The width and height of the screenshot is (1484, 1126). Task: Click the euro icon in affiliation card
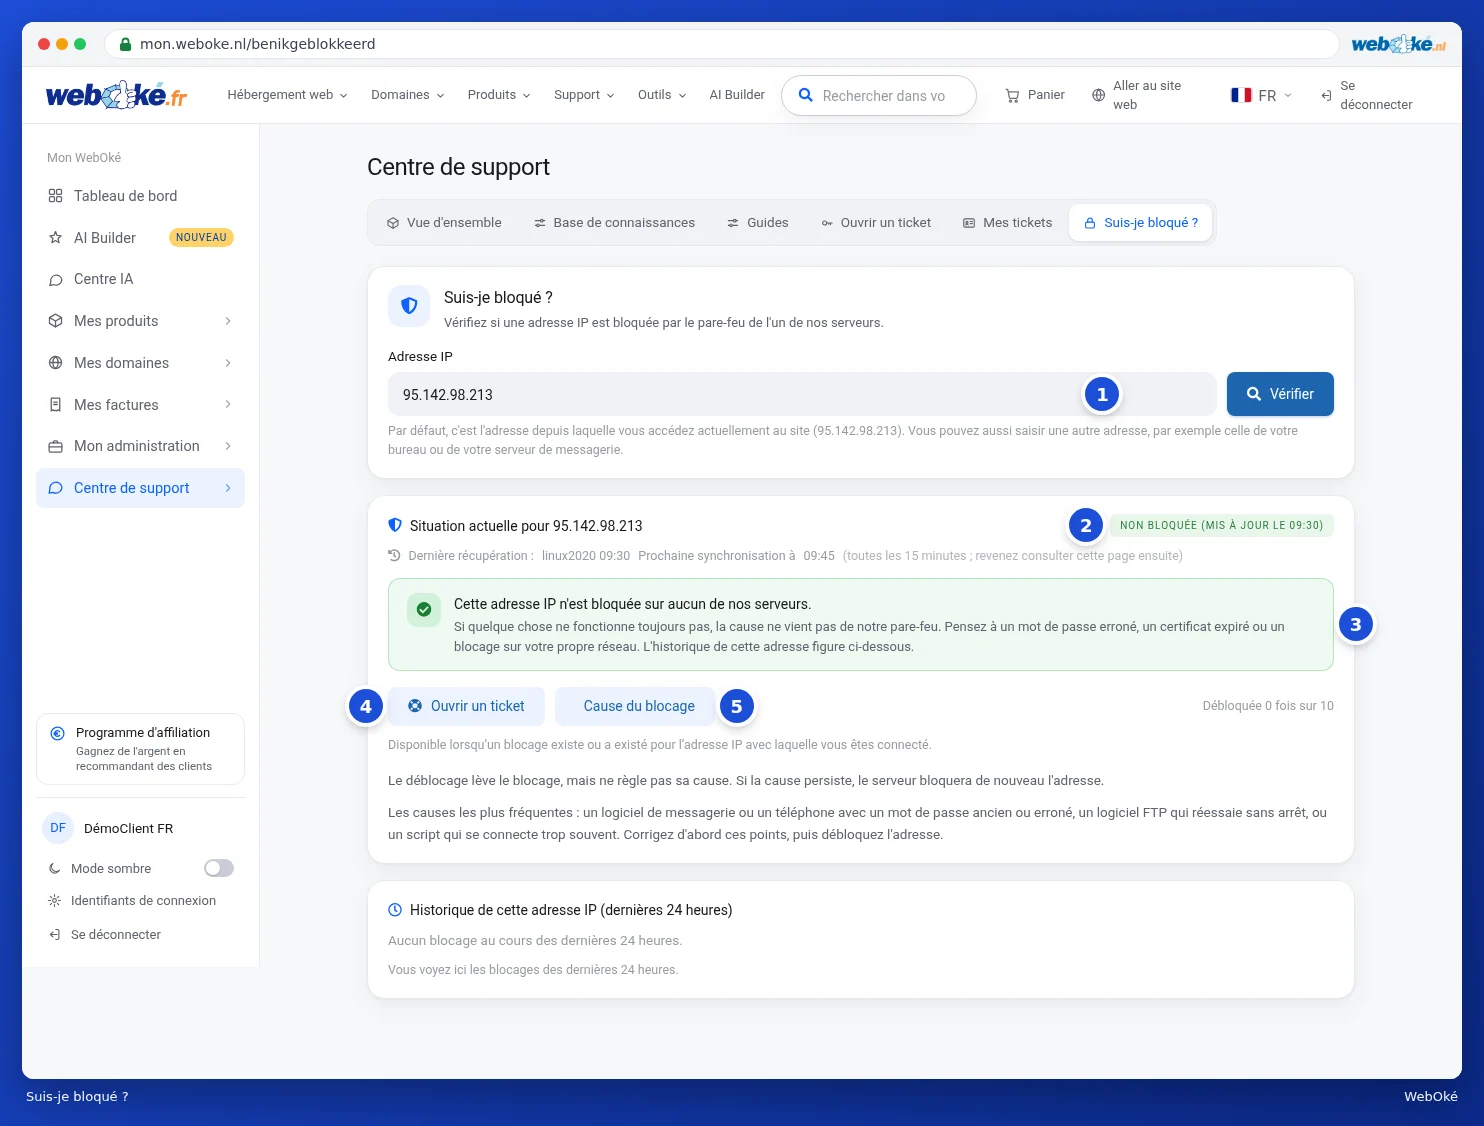58,733
